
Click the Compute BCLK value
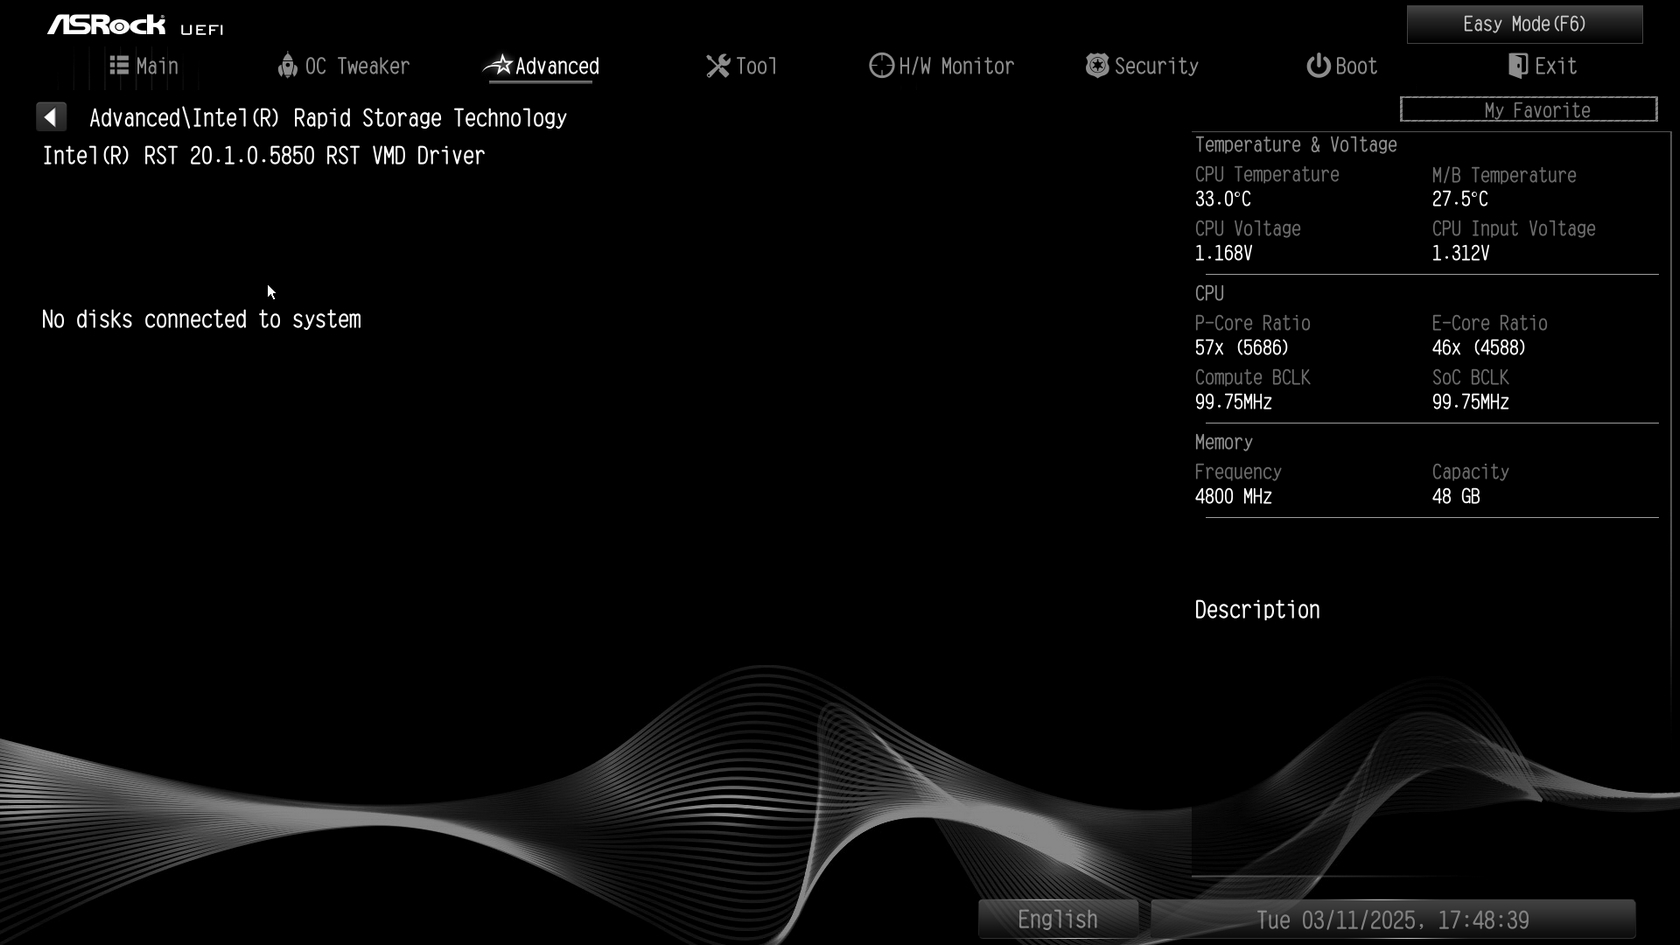(1234, 402)
